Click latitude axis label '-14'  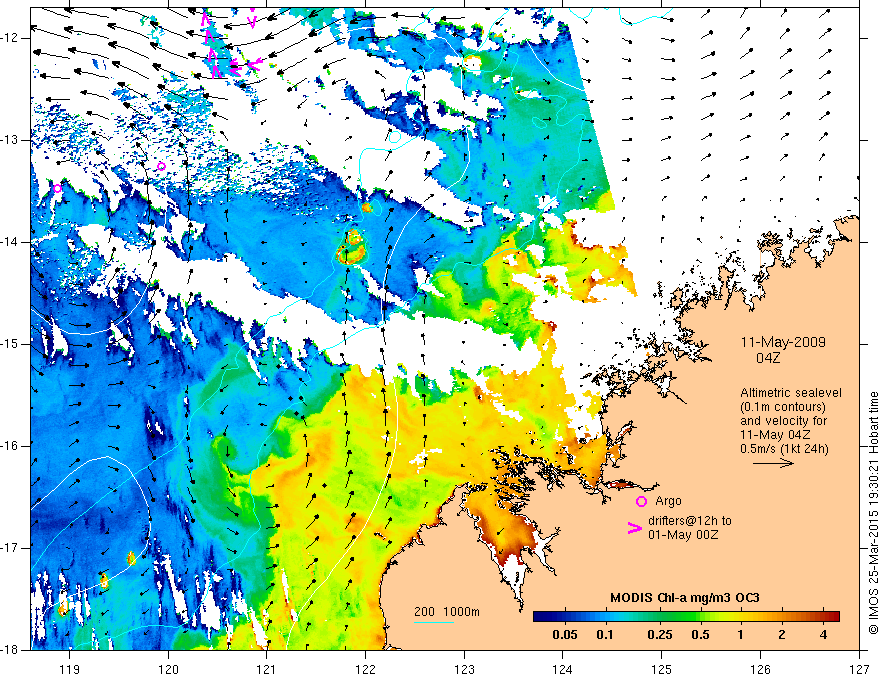point(12,242)
